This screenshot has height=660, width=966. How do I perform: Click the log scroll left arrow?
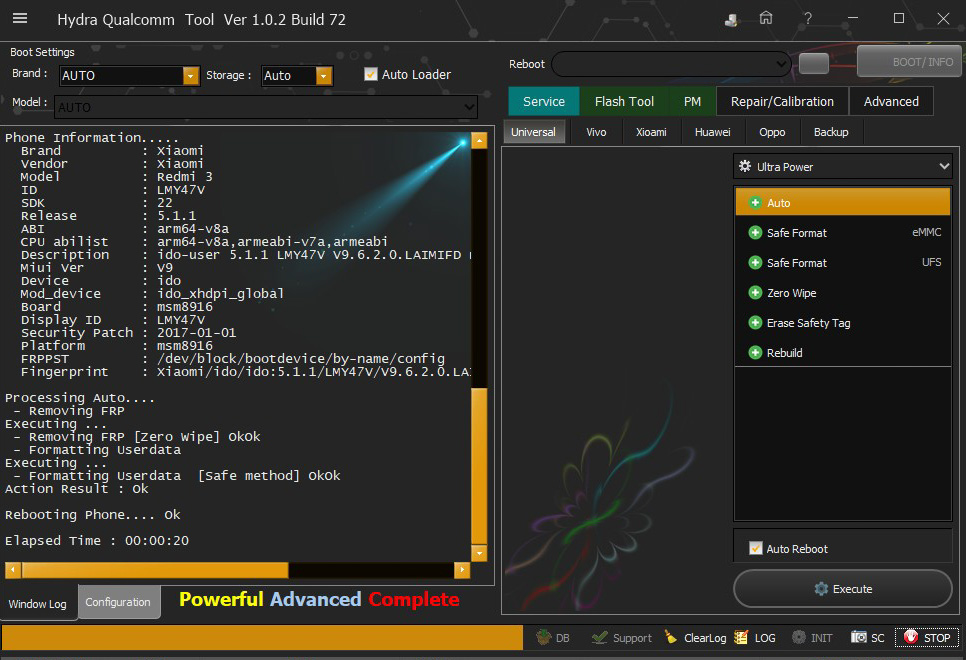coord(12,570)
